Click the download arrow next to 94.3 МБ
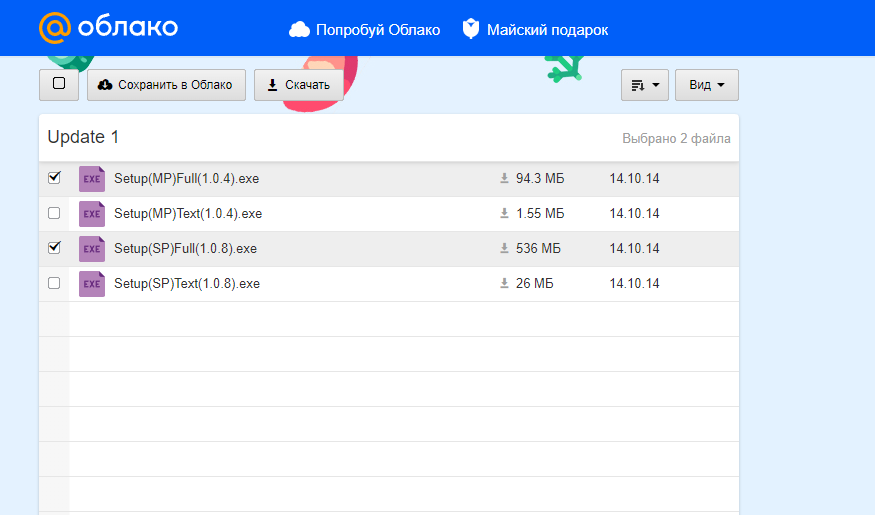 pyautogui.click(x=504, y=179)
